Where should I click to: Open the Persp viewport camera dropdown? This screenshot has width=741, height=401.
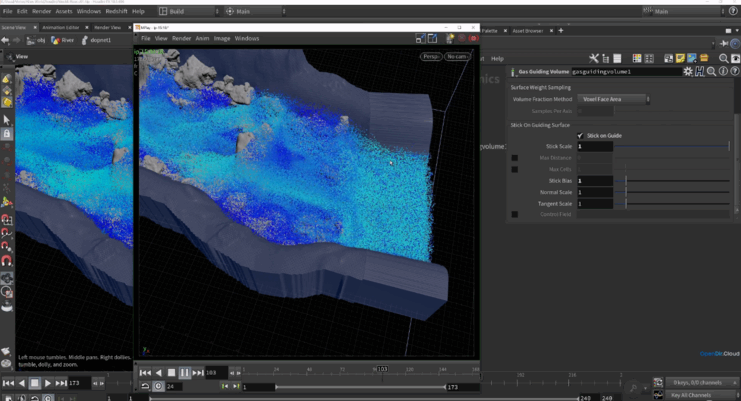pyautogui.click(x=430, y=57)
